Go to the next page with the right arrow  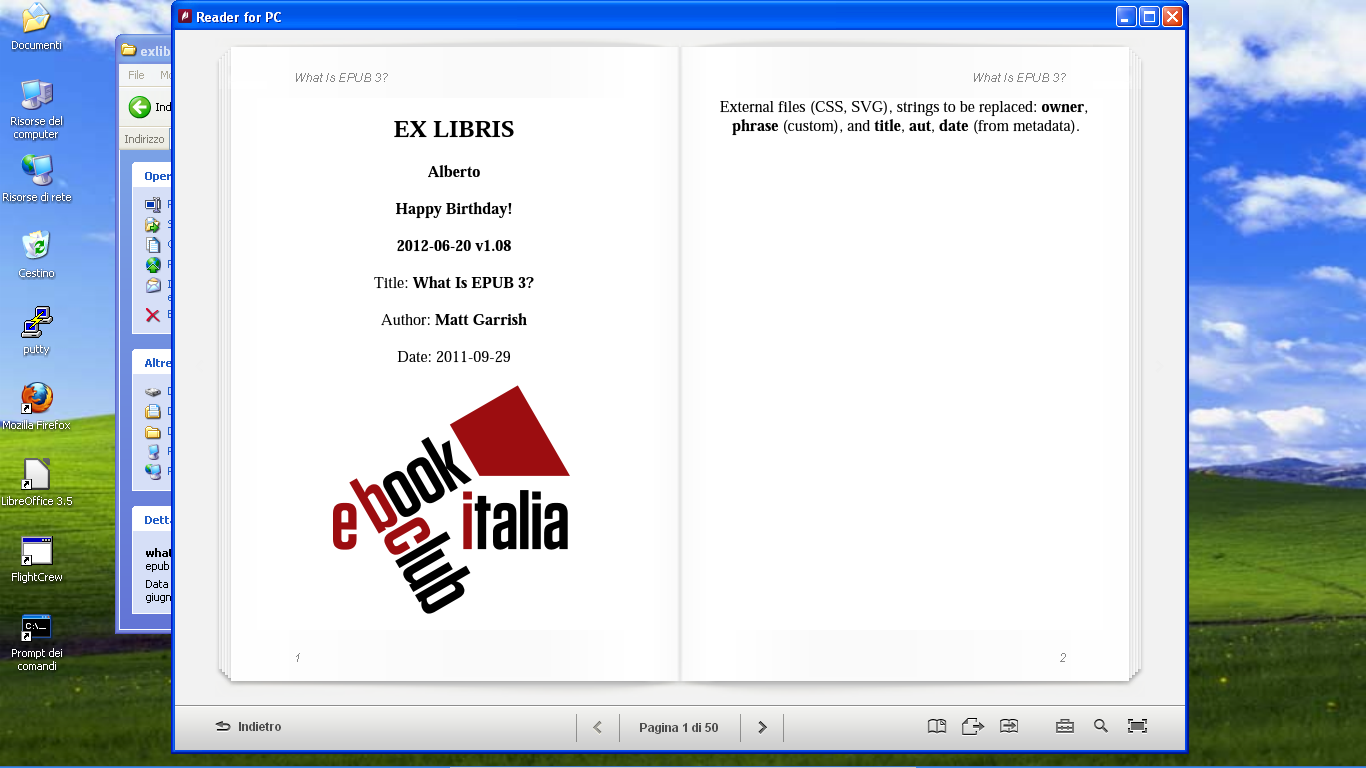tap(762, 727)
